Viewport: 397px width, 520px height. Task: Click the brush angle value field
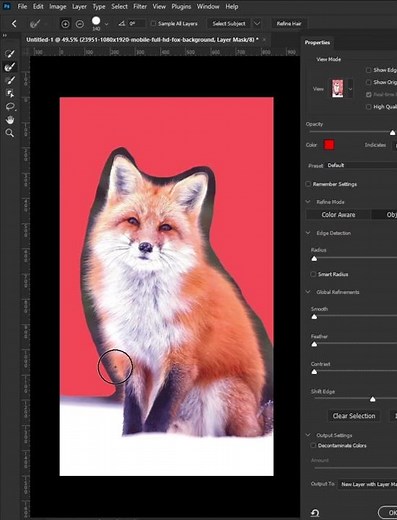[137, 24]
